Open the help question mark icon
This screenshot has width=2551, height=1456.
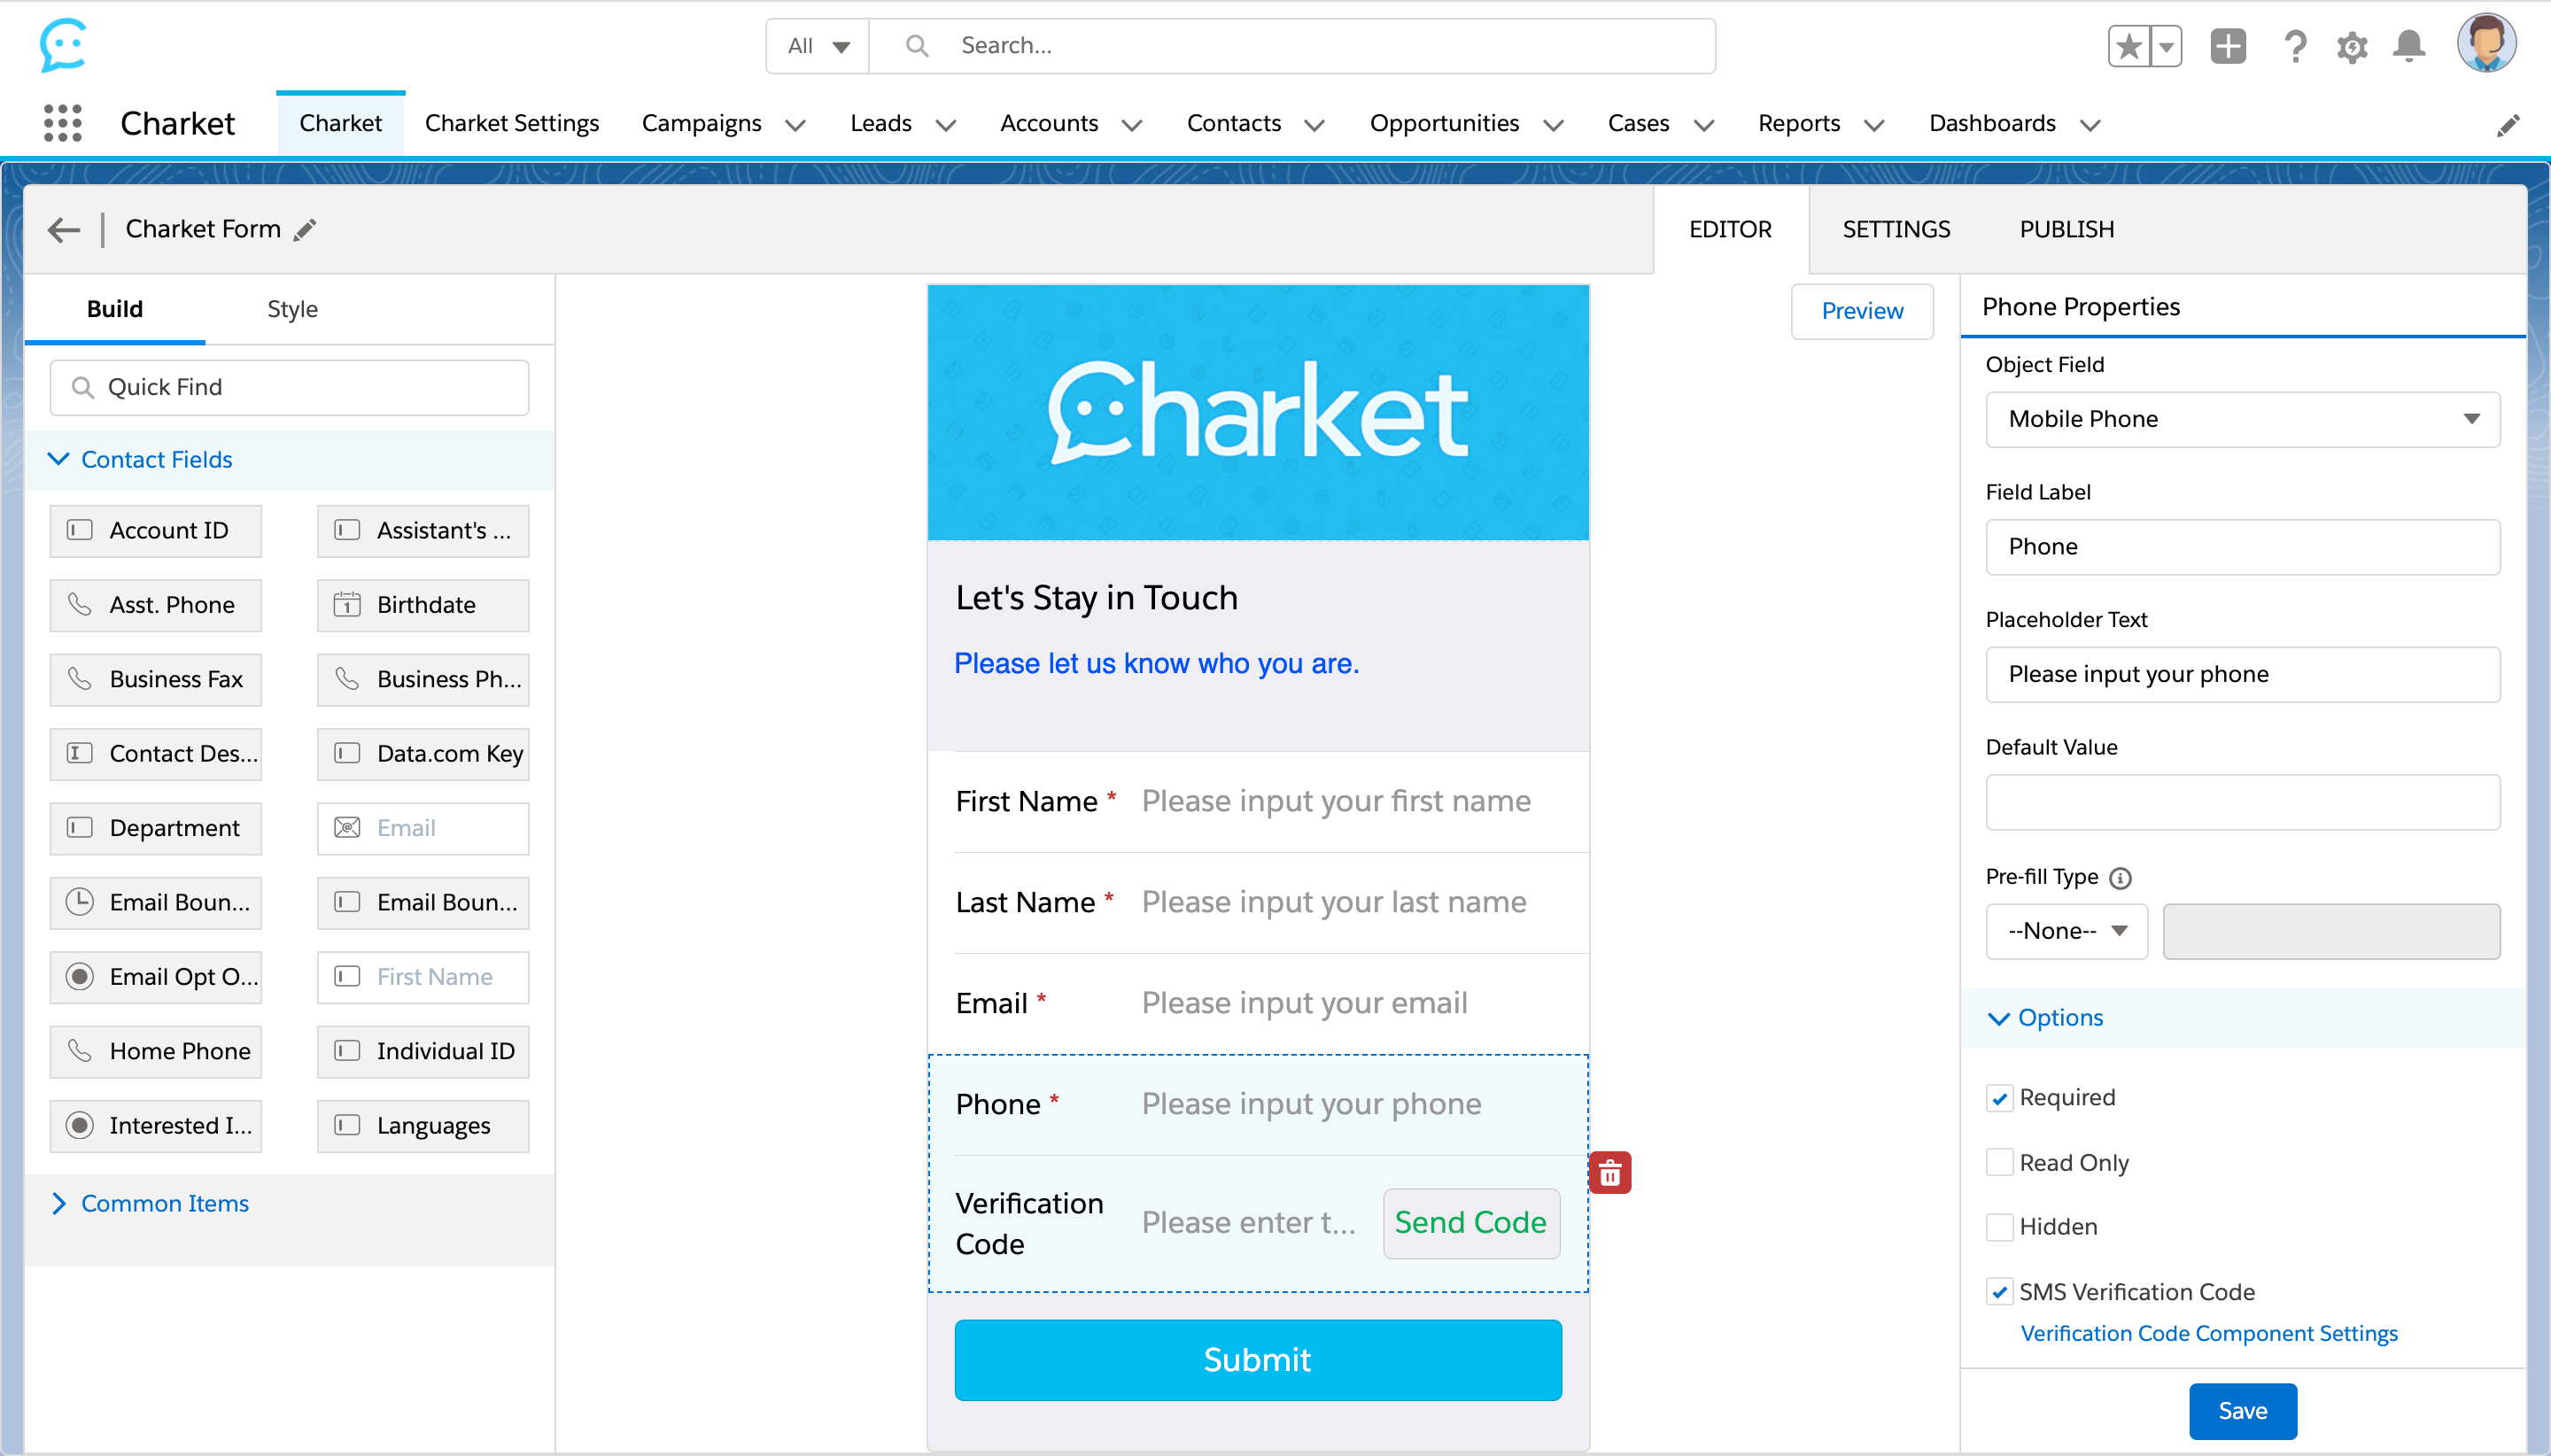(2295, 46)
